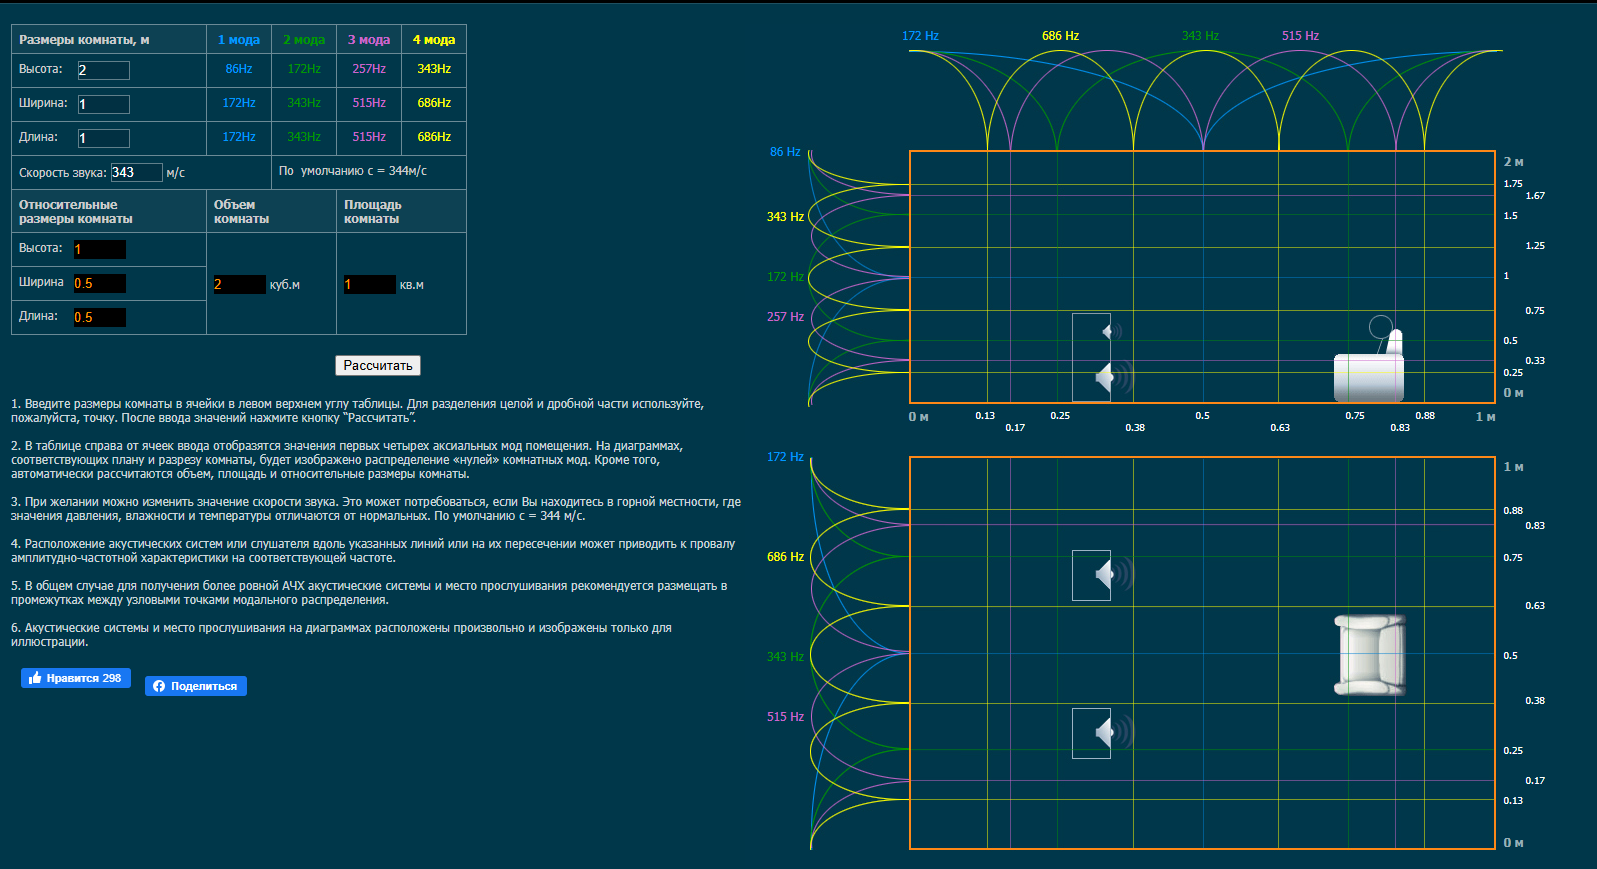Screen dimensions: 1597x869
Task: Select the lower speaker in the floor plan view
Action: pos(1103,733)
